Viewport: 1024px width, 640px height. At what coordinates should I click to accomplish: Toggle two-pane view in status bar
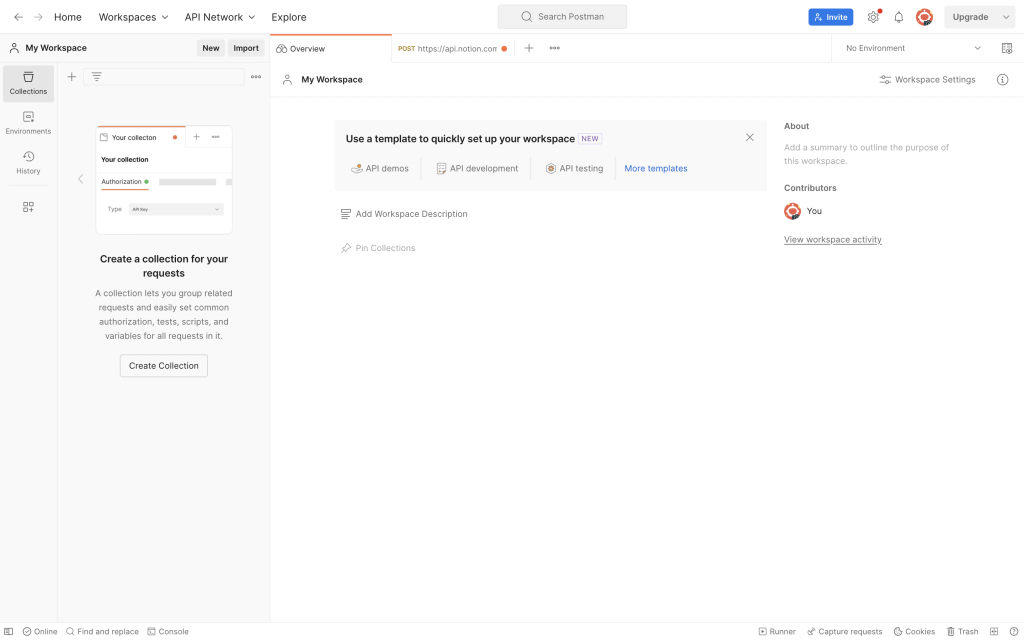coord(994,632)
